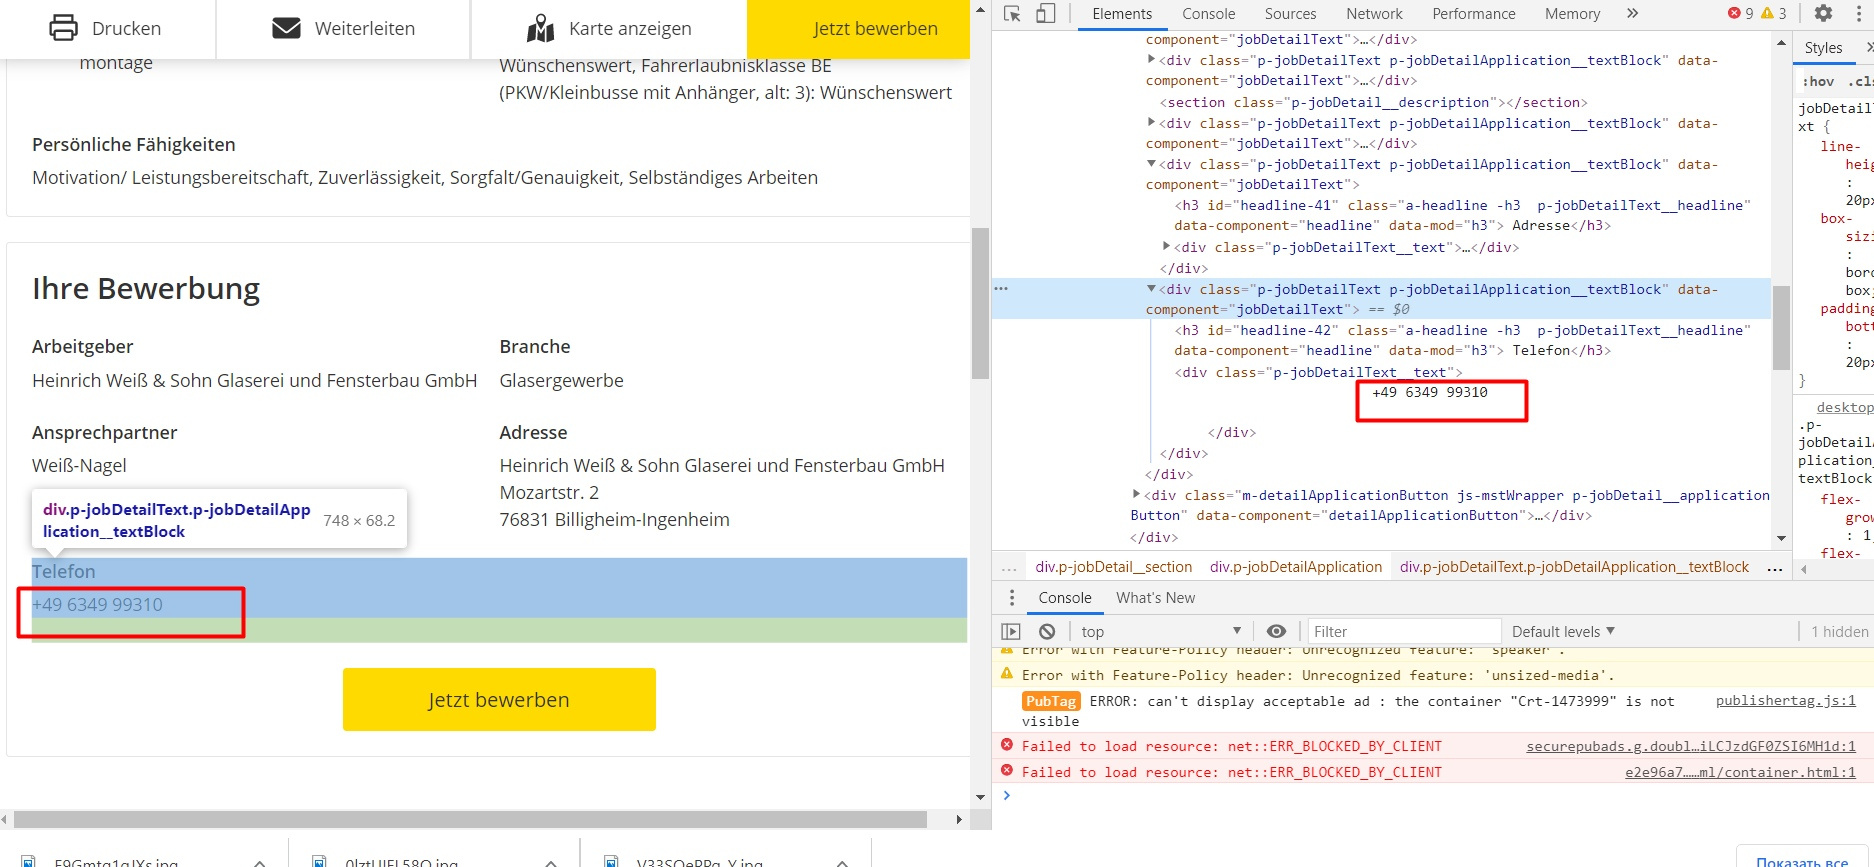Click div.p-jobDetail__section breadcrumb
This screenshot has height=867, width=1874.
tap(1113, 567)
